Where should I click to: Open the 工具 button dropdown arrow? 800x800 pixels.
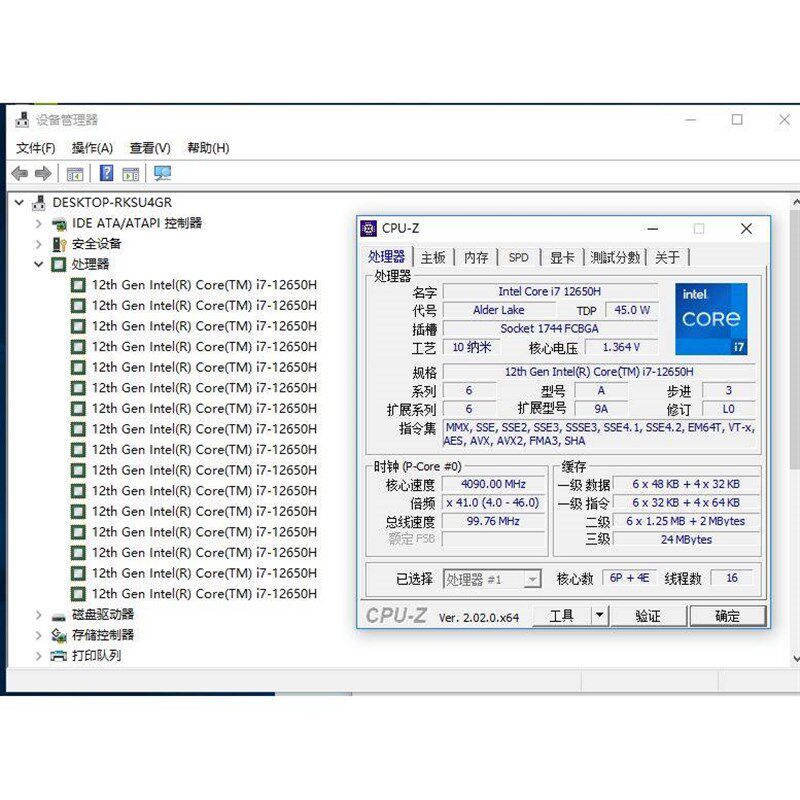[600, 615]
